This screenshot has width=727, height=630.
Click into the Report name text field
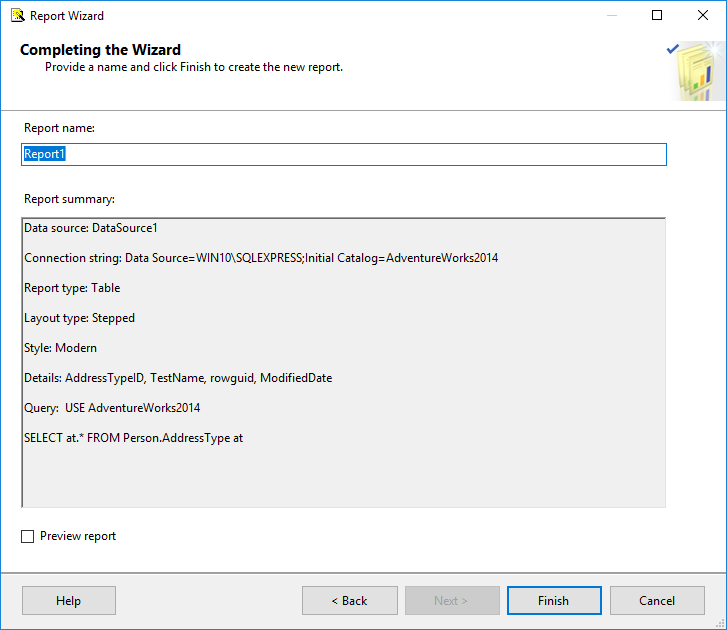[x=344, y=154]
